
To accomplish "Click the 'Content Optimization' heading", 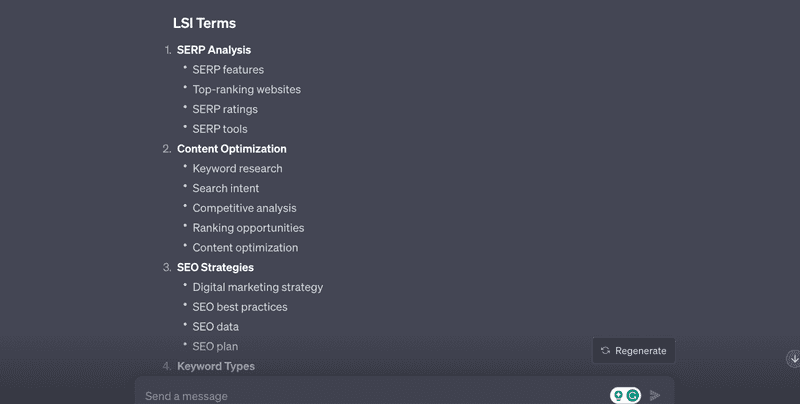I will click(232, 149).
